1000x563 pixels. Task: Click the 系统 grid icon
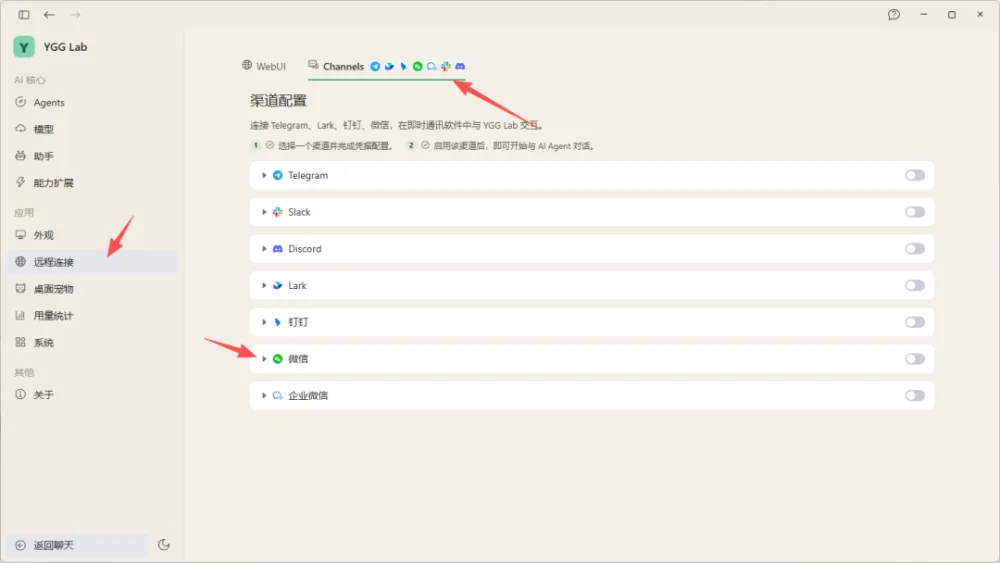(20, 342)
